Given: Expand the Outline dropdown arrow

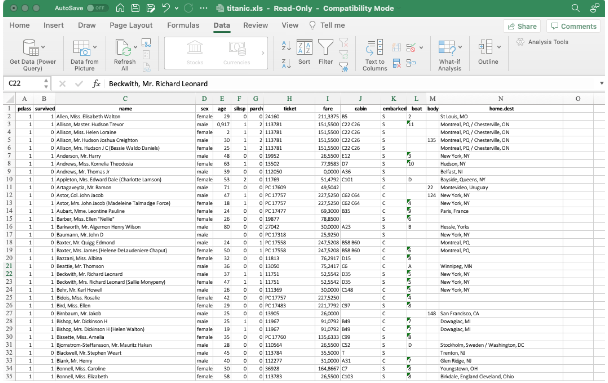Looking at the screenshot, I should (x=499, y=47).
